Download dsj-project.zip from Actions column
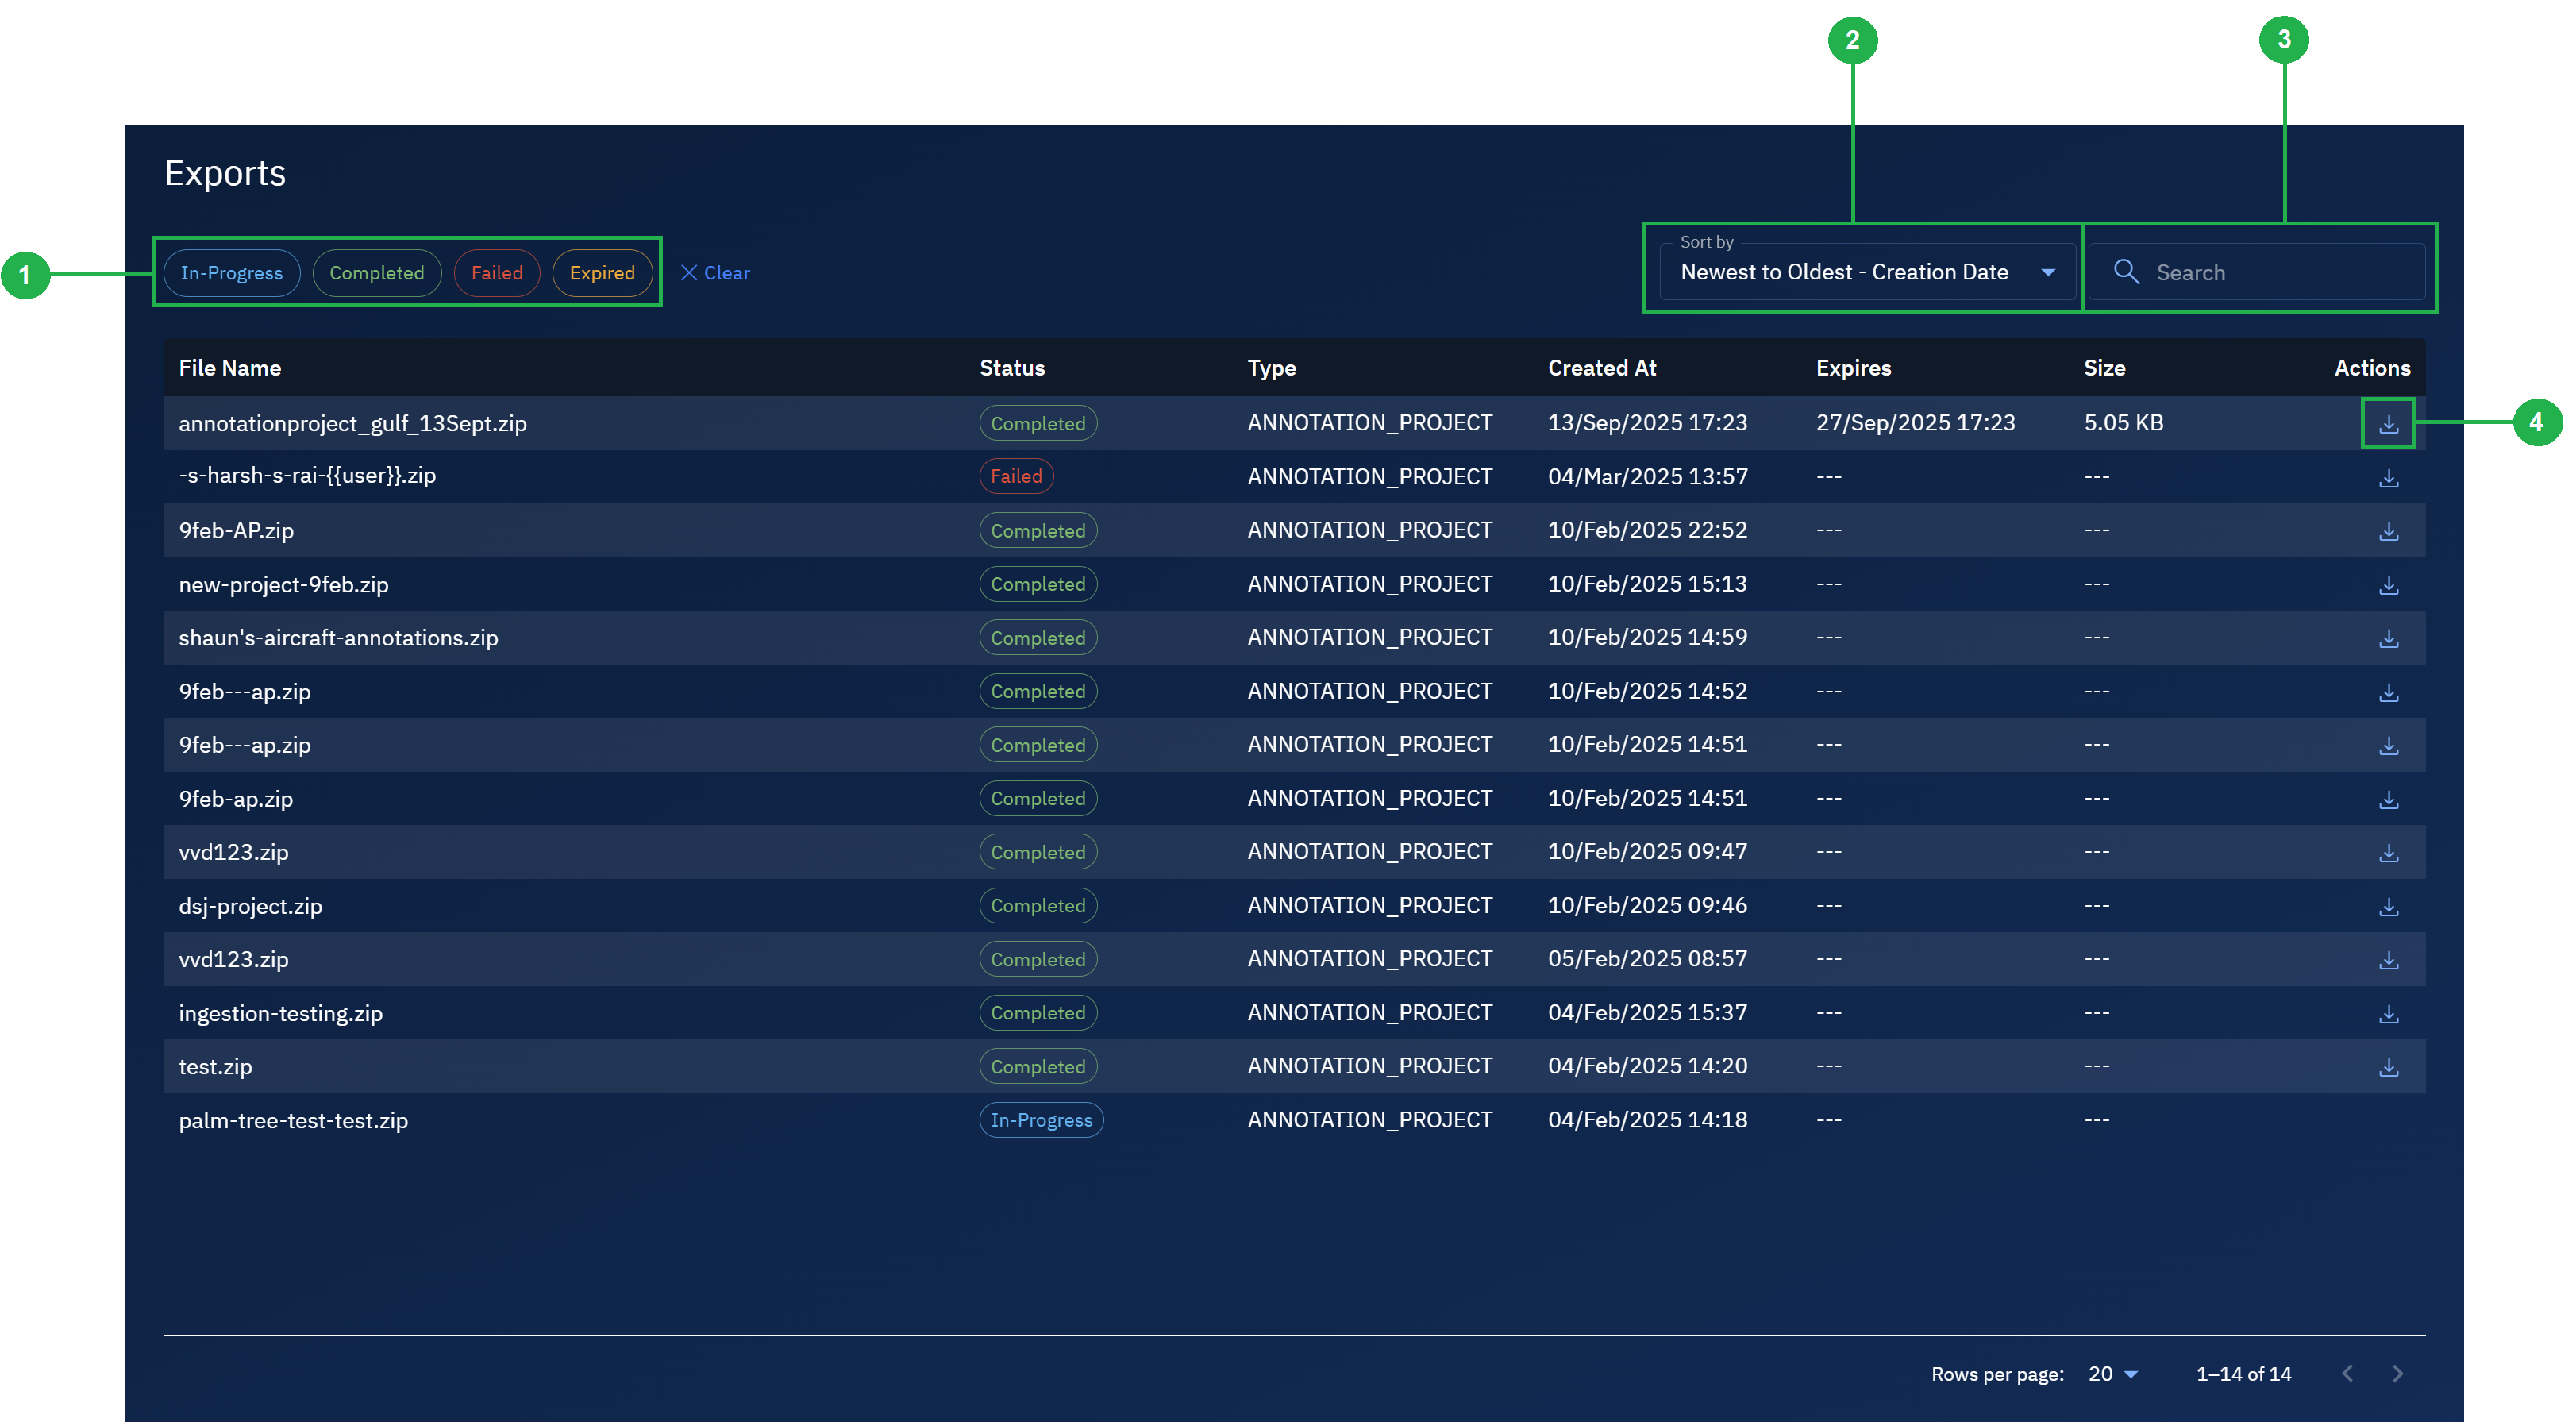This screenshot has width=2576, height=1422. click(2389, 906)
